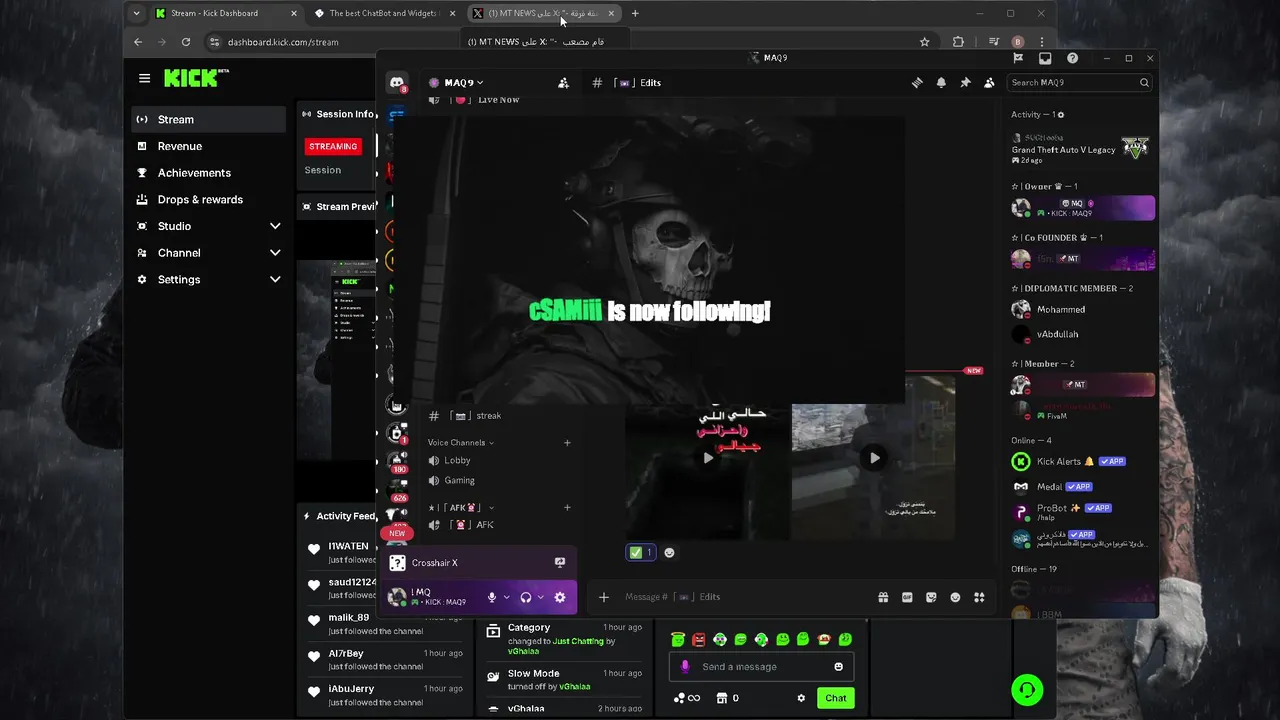The height and width of the screenshot is (720, 1280).
Task: Click the invite members icon beside MAQ9
Action: coord(563,83)
